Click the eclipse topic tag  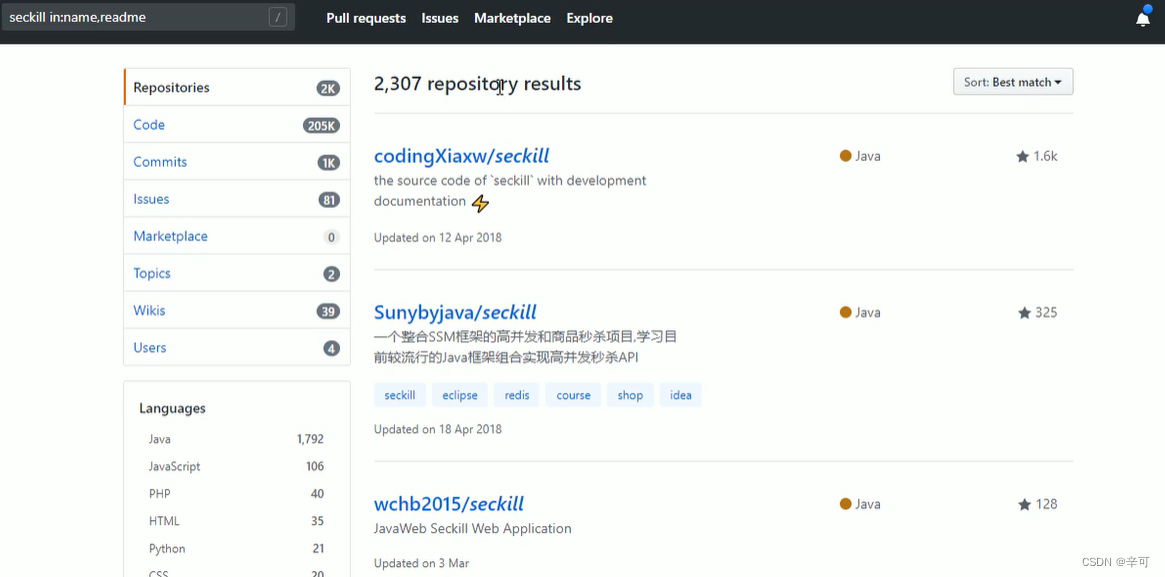tap(460, 395)
